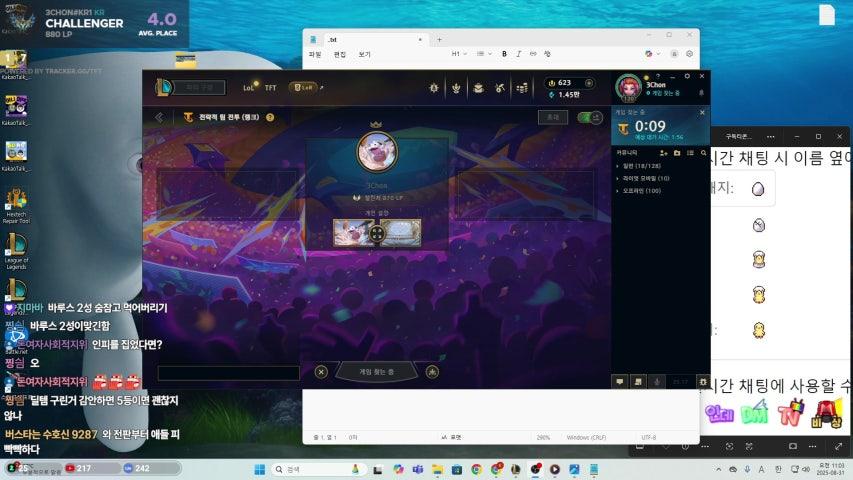The width and height of the screenshot is (853, 480).
Task: Open Notepad settings gear
Action: [x=689, y=54]
